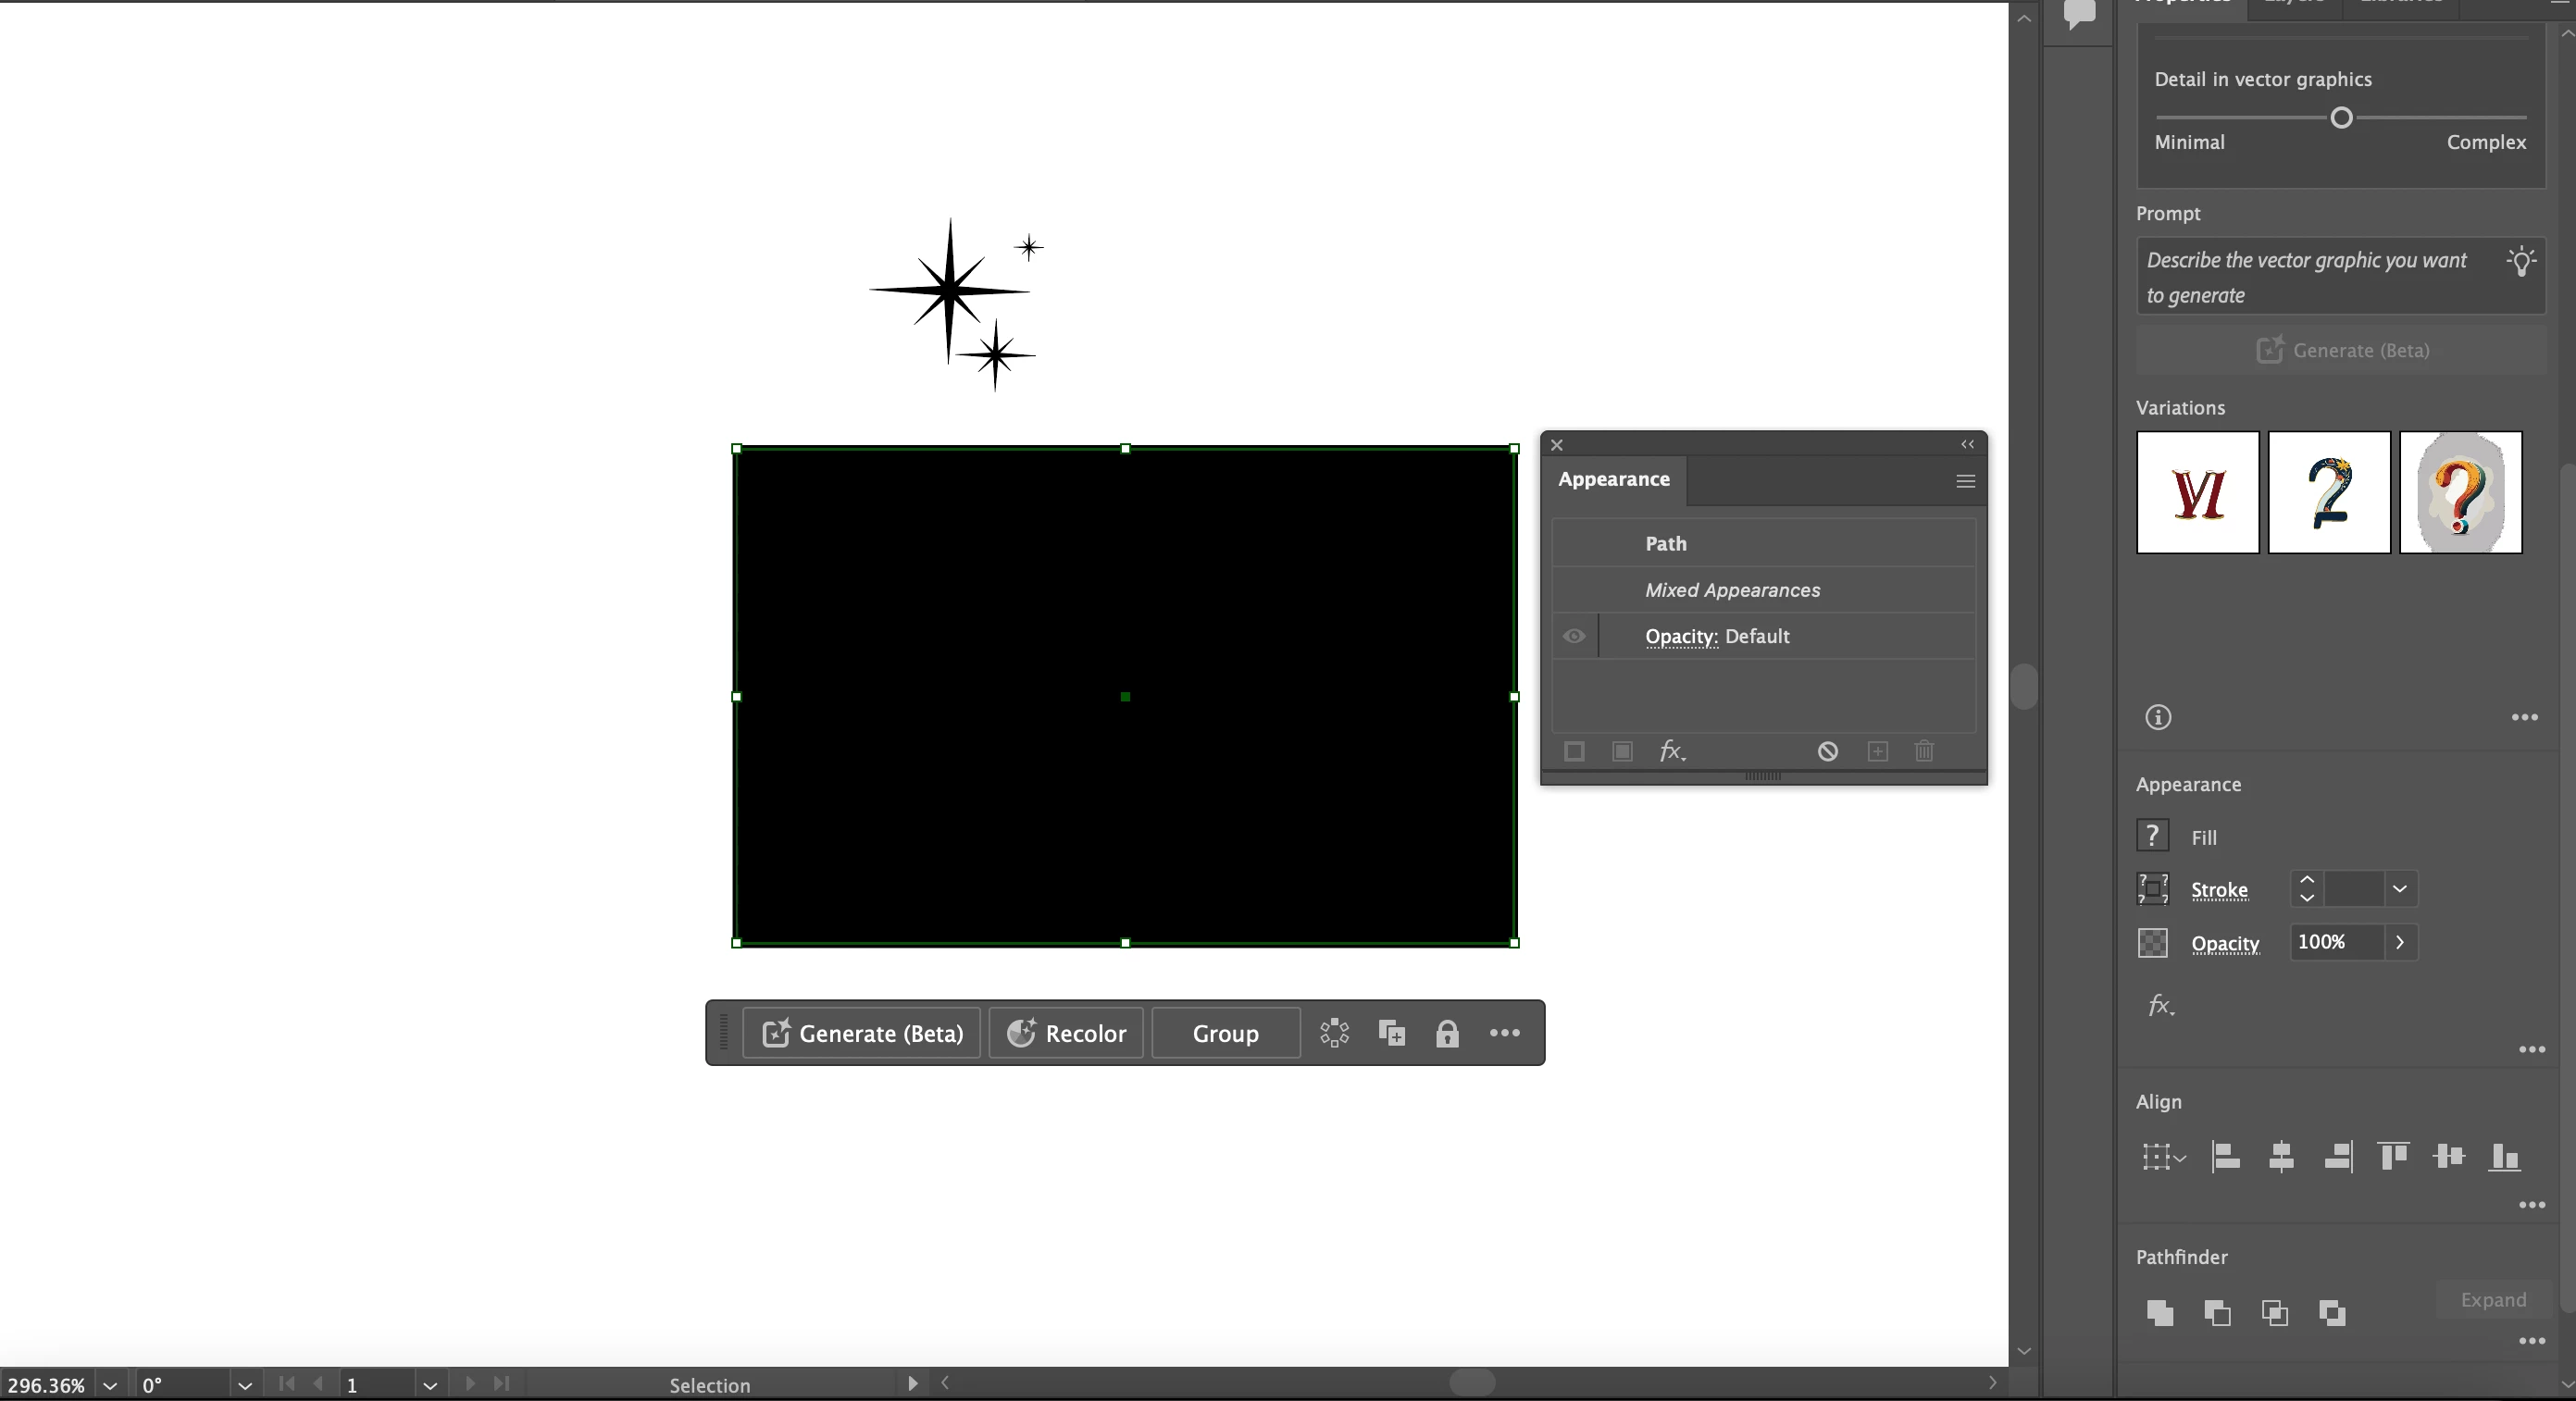Click the lock object icon
The height and width of the screenshot is (1401, 2576).
(x=1447, y=1033)
